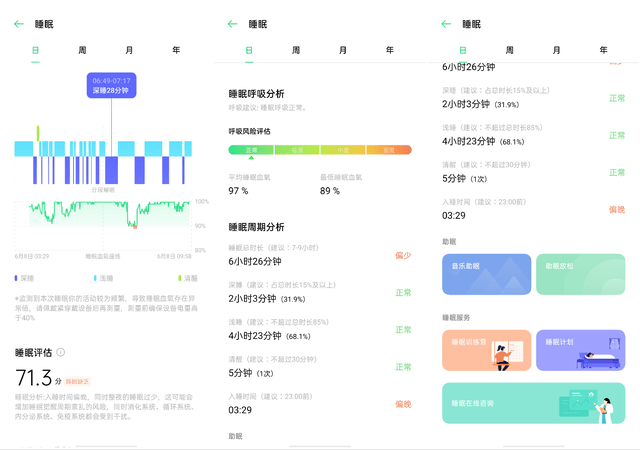
Task: Click the 中度 segment of the breathing risk bar
Action: 343,150
